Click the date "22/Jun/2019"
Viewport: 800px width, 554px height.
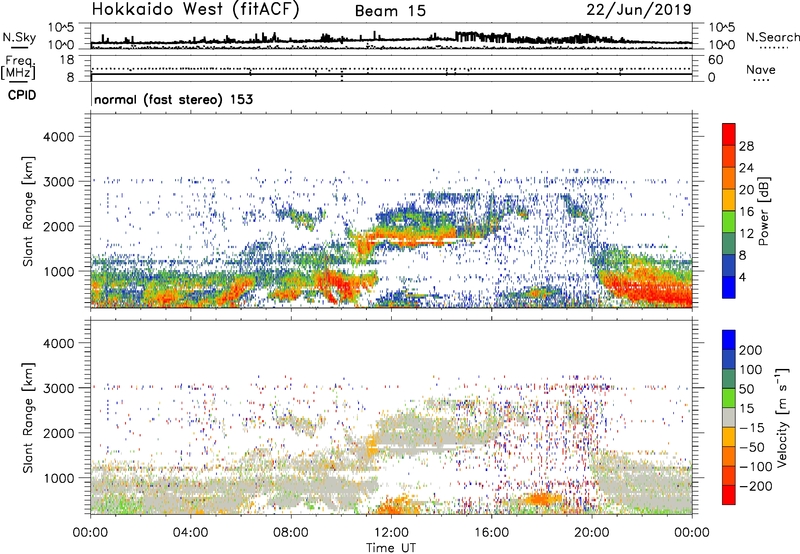(639, 9)
